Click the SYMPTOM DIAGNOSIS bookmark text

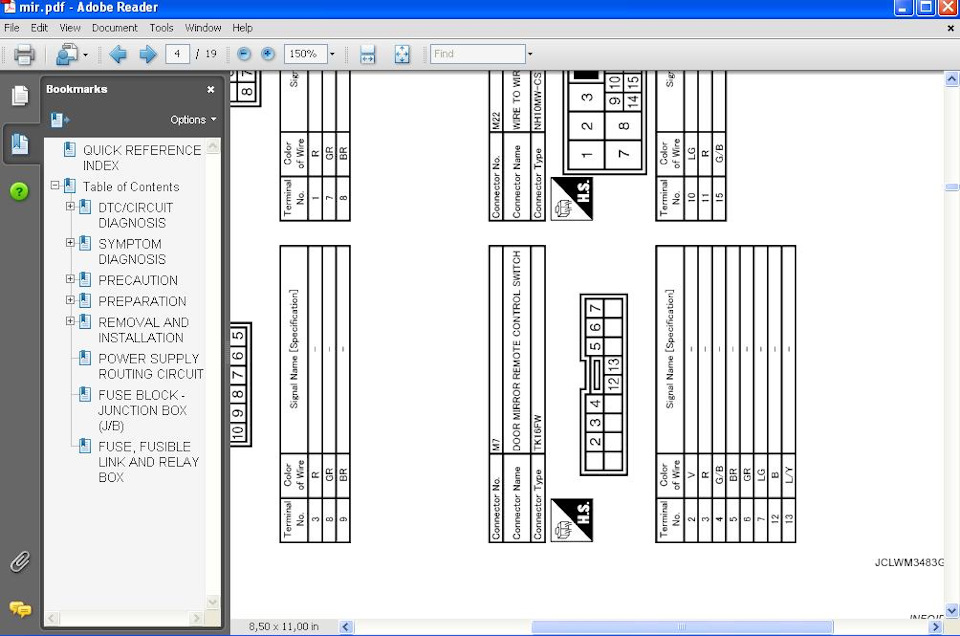tap(132, 252)
